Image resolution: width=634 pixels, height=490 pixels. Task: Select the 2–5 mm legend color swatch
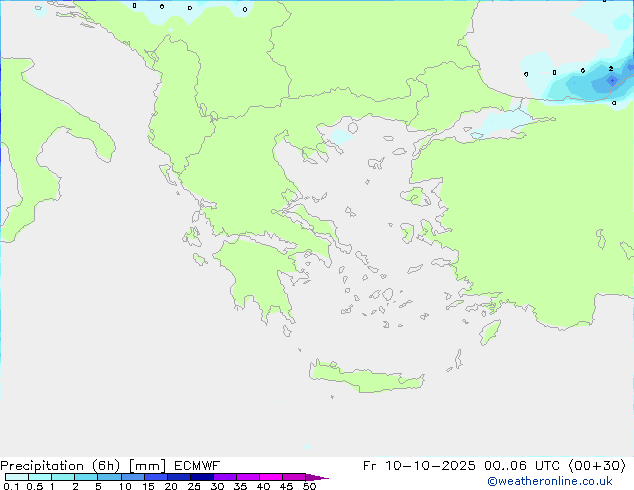pos(86,477)
